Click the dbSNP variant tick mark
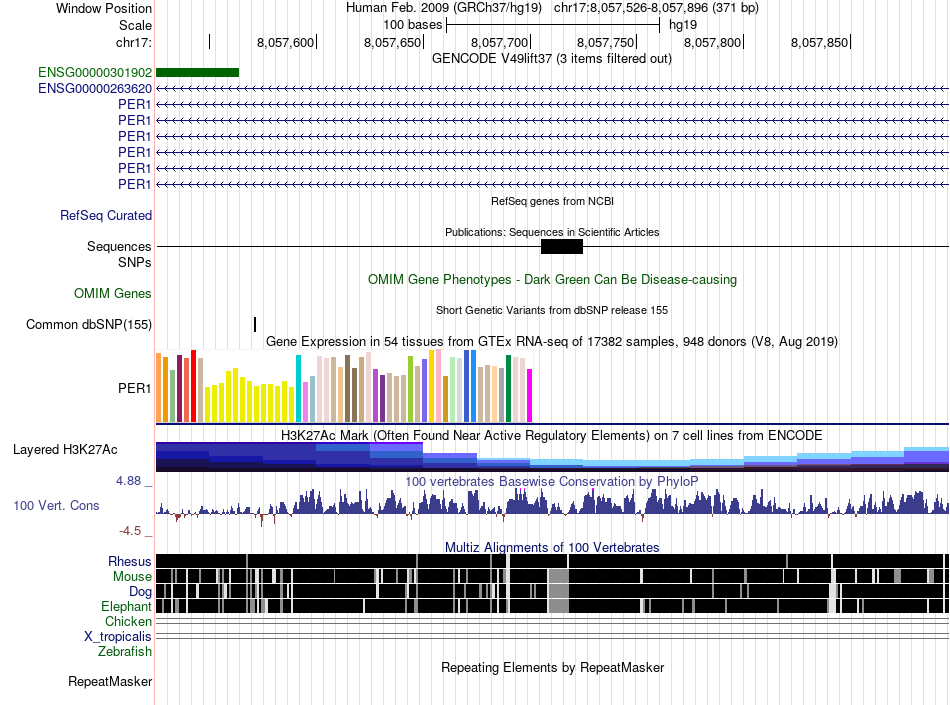This screenshot has width=950, height=705. pos(255,325)
